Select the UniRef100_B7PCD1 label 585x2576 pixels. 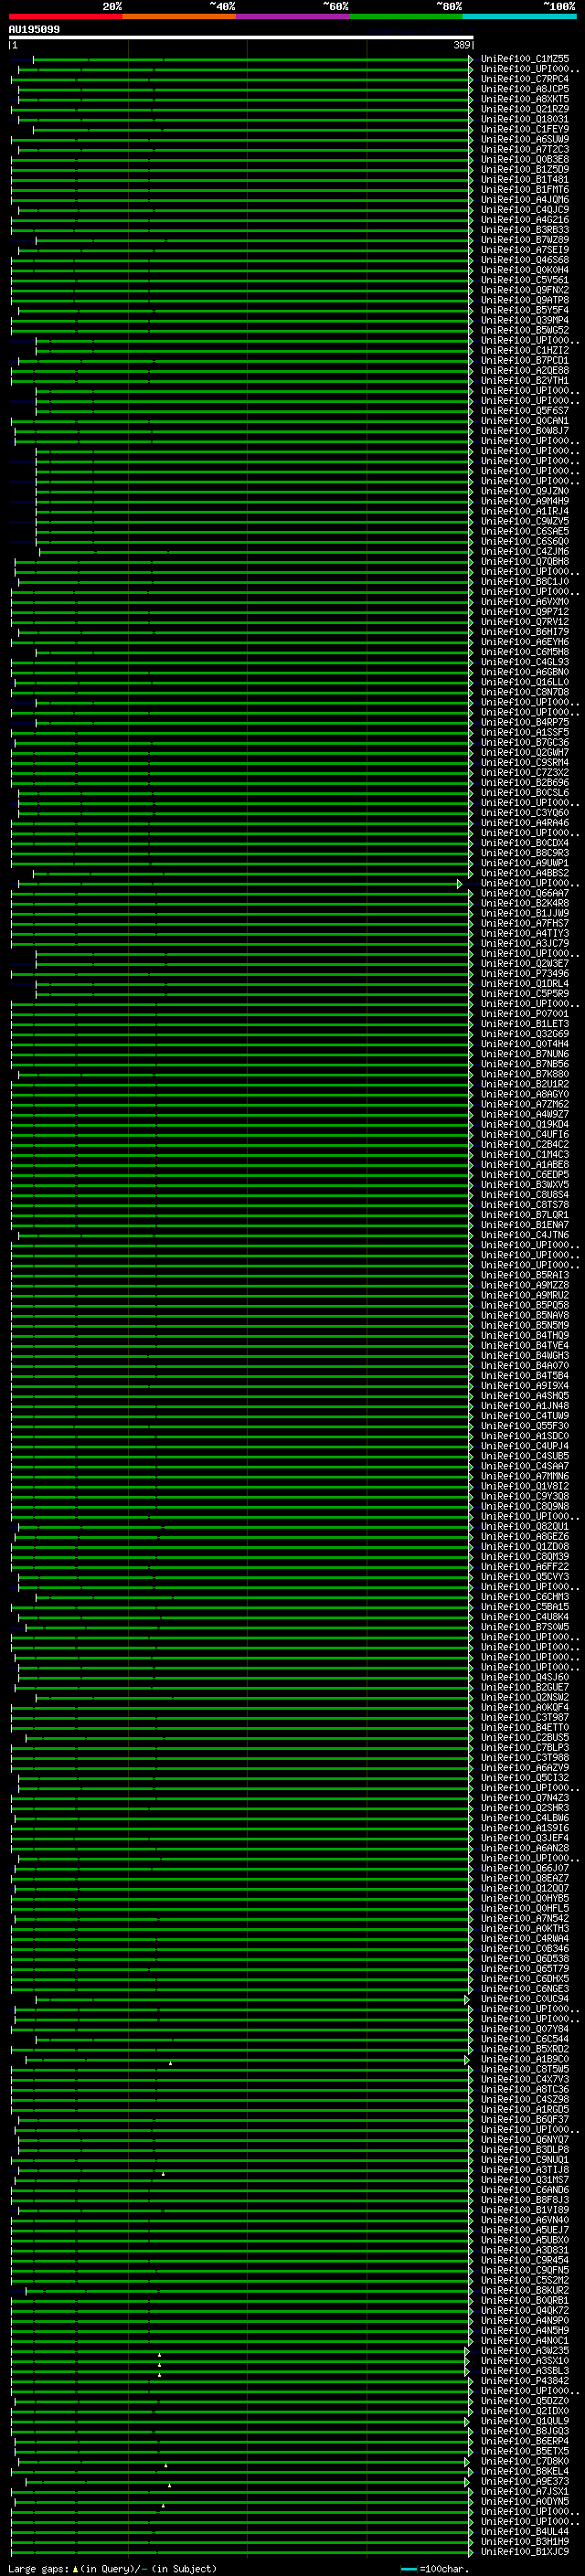pos(525,360)
